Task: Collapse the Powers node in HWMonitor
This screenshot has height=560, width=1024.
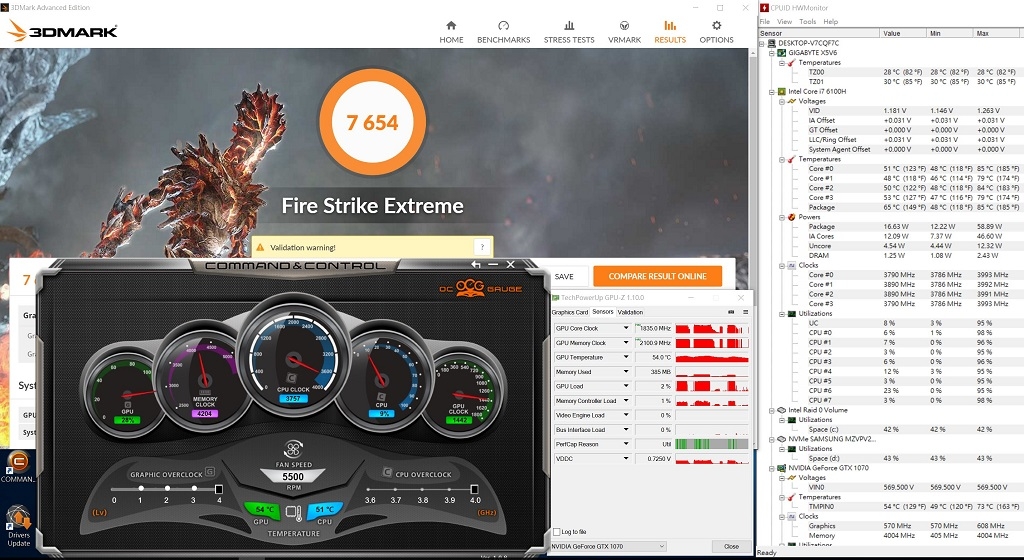Action: click(x=782, y=217)
